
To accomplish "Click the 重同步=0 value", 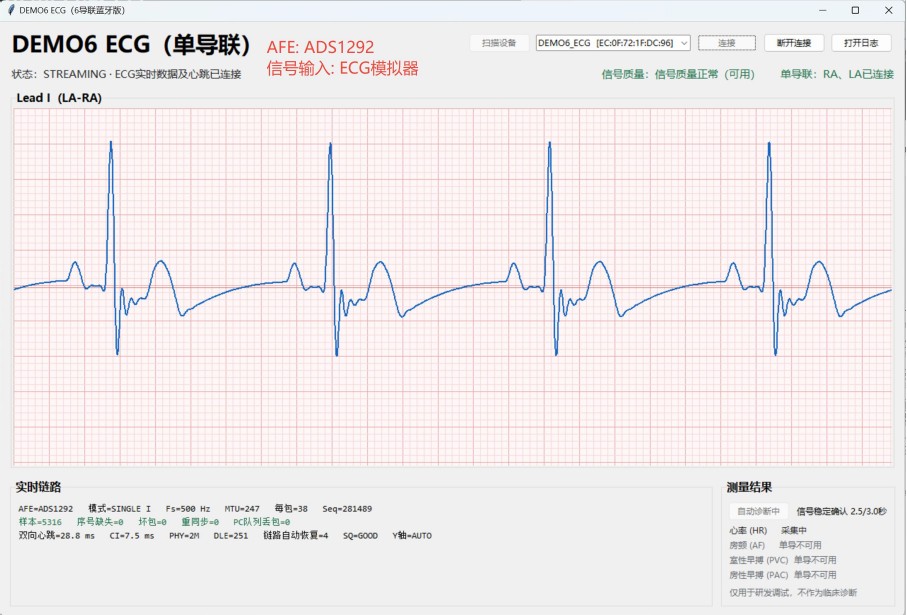I will click(x=200, y=522).
